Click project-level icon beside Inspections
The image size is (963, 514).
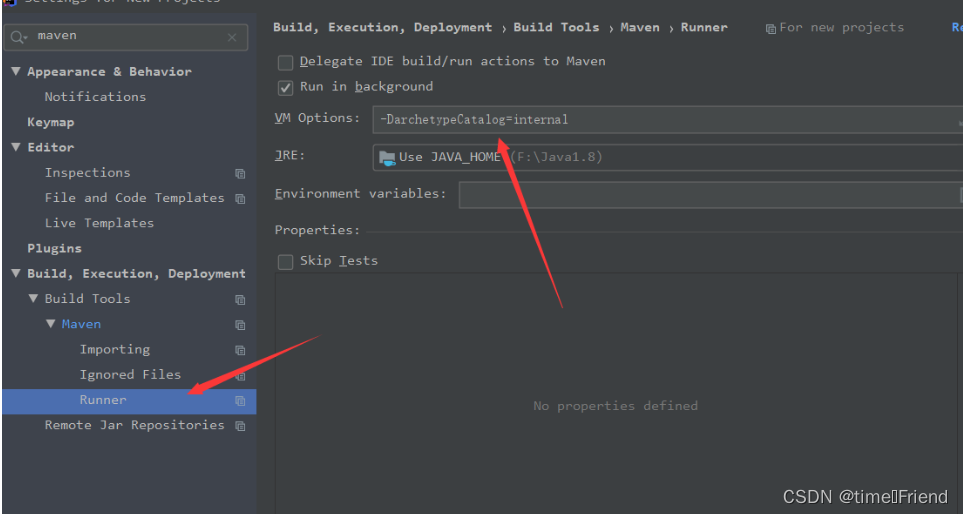[240, 174]
